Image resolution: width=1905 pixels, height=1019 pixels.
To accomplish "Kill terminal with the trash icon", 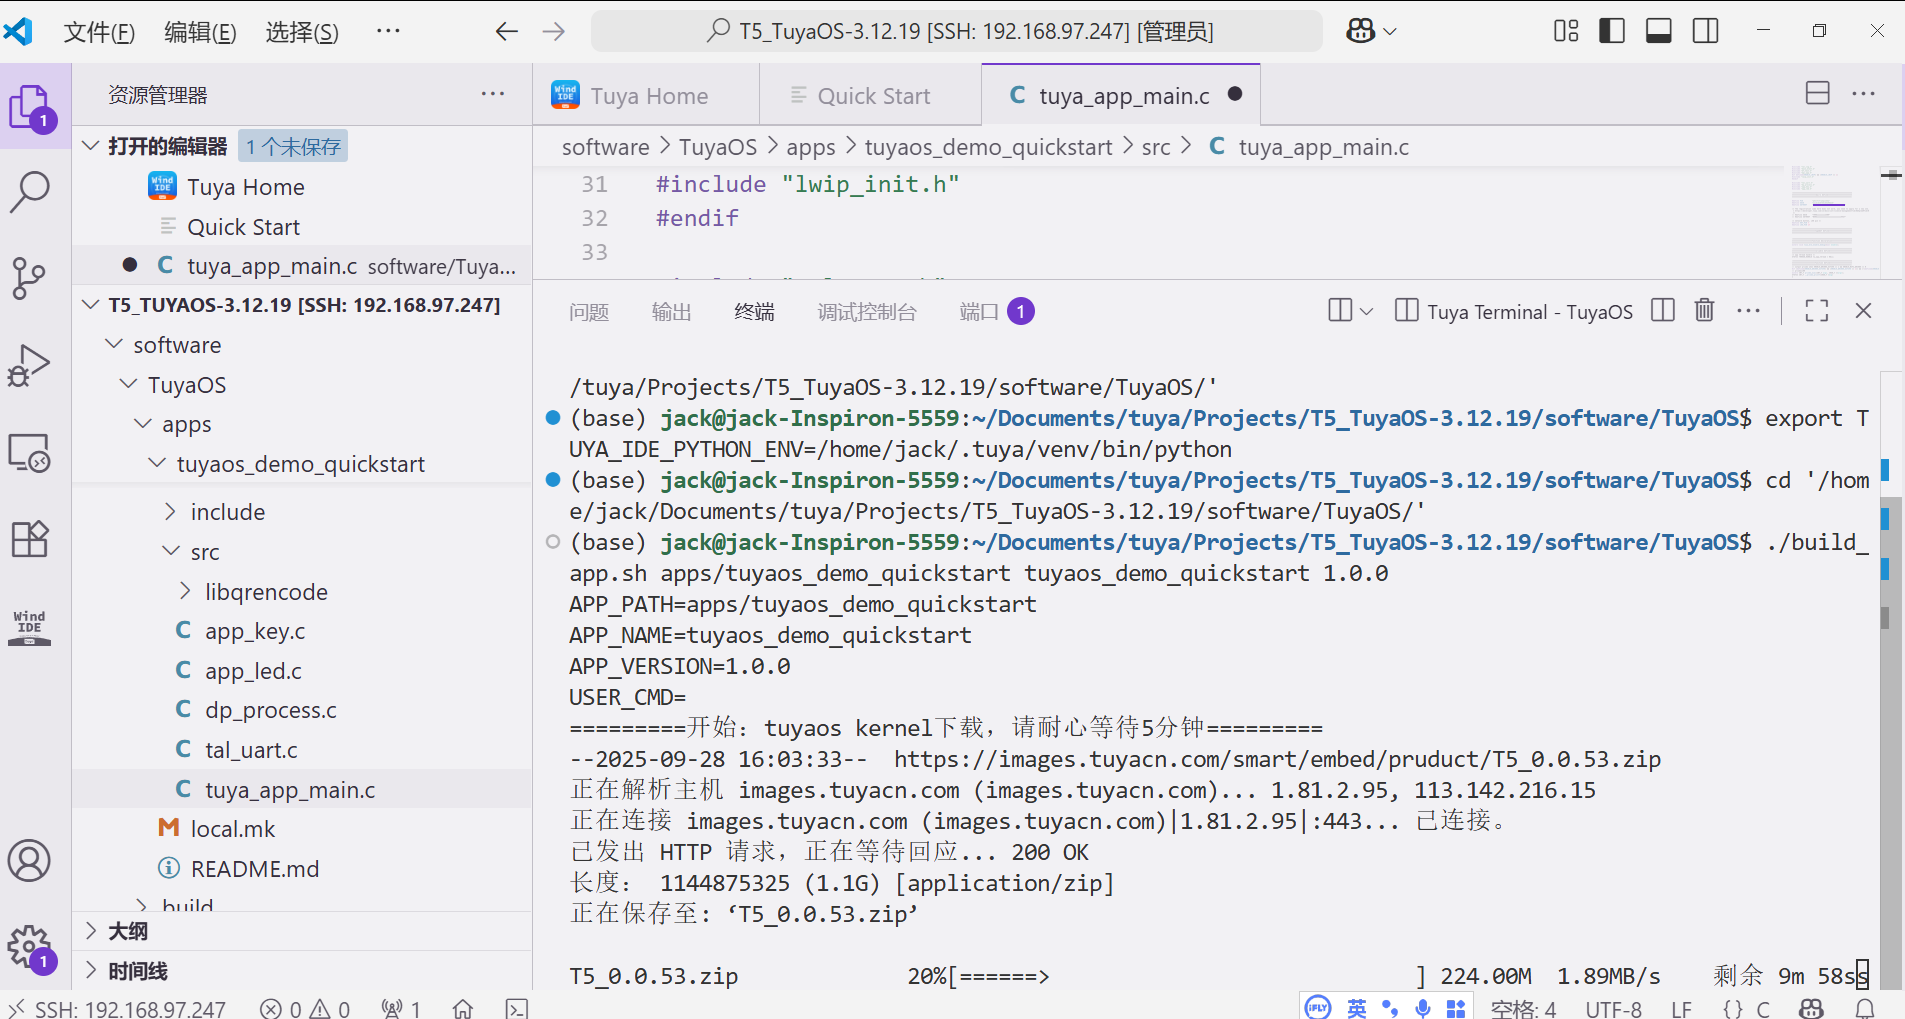I will [x=1705, y=311].
